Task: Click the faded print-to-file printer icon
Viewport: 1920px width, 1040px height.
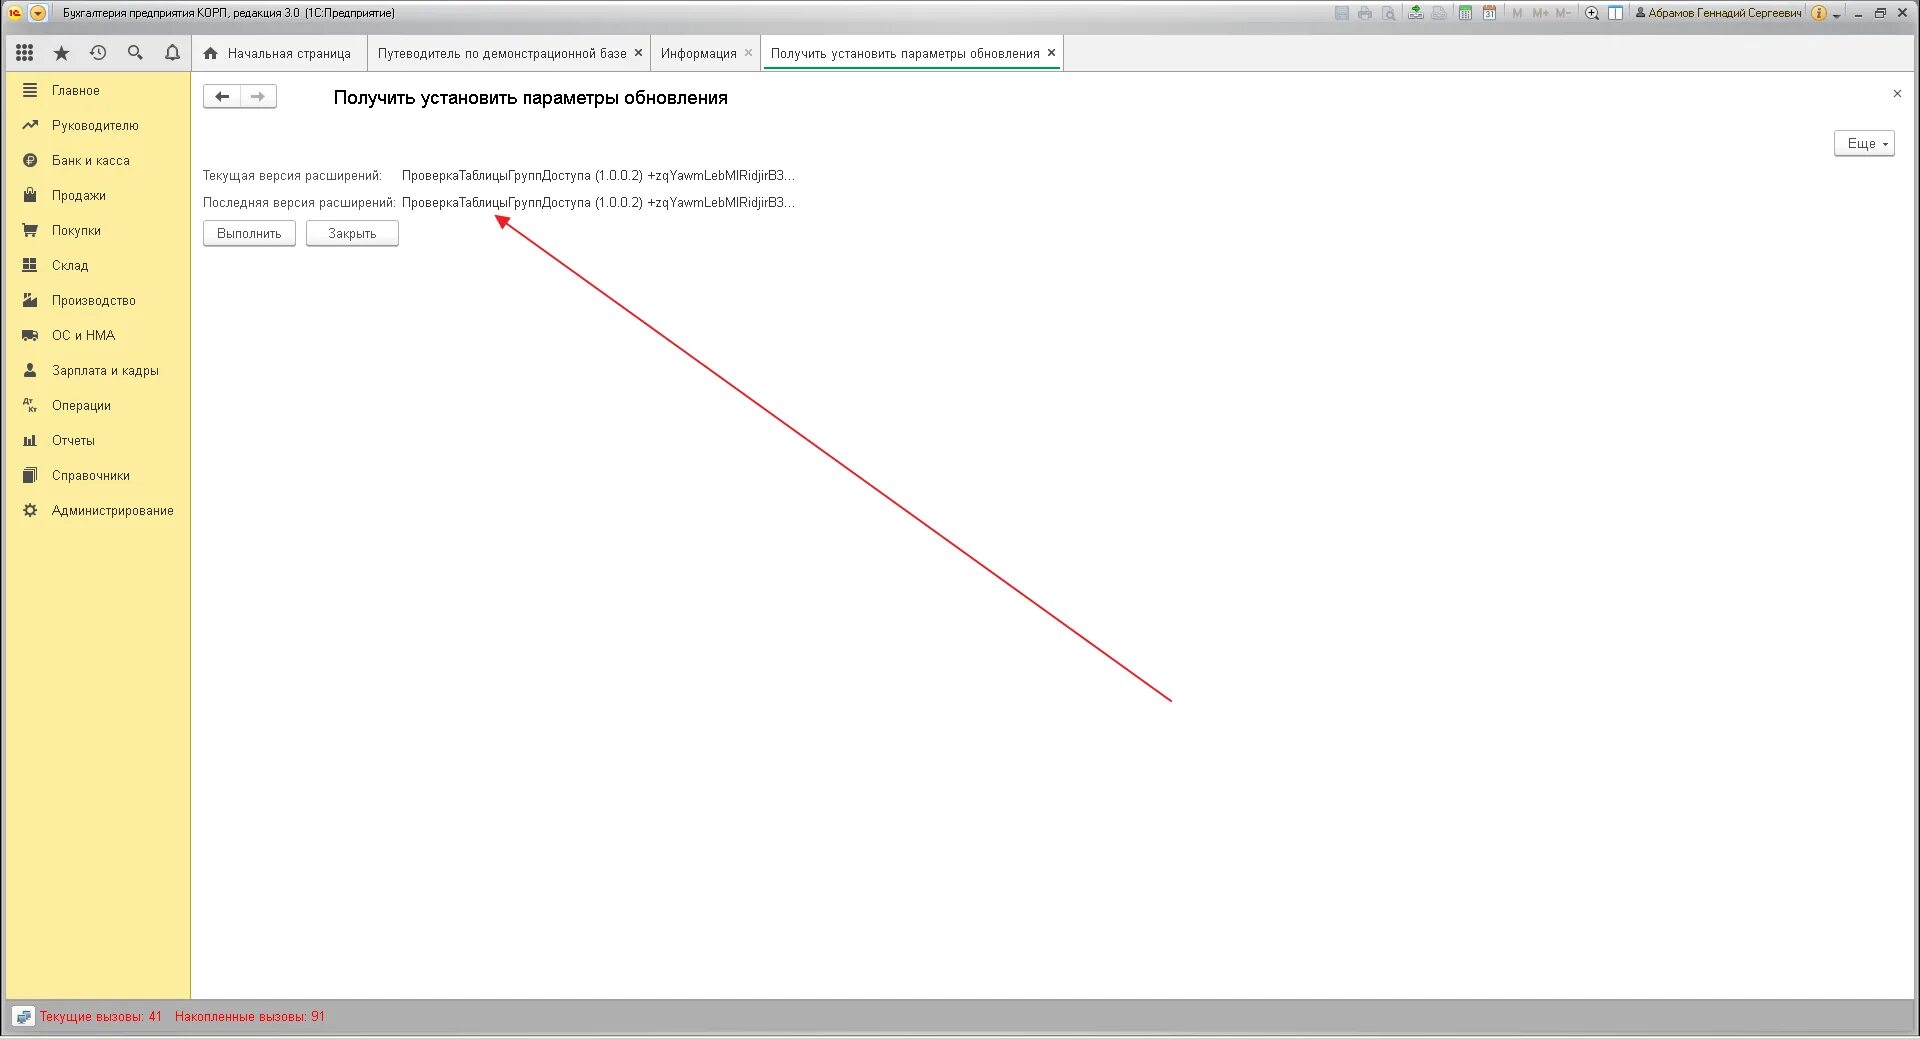Action: (1439, 13)
